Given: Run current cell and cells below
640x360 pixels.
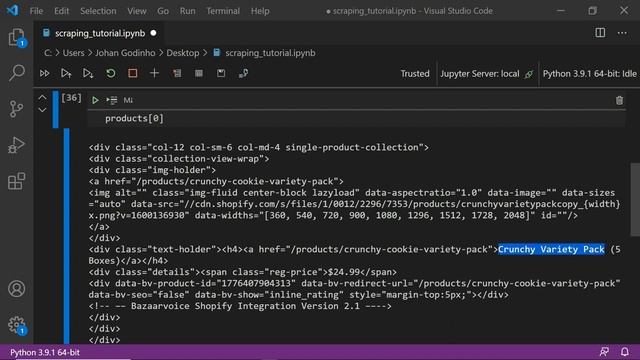Looking at the screenshot, I should 88,73.
